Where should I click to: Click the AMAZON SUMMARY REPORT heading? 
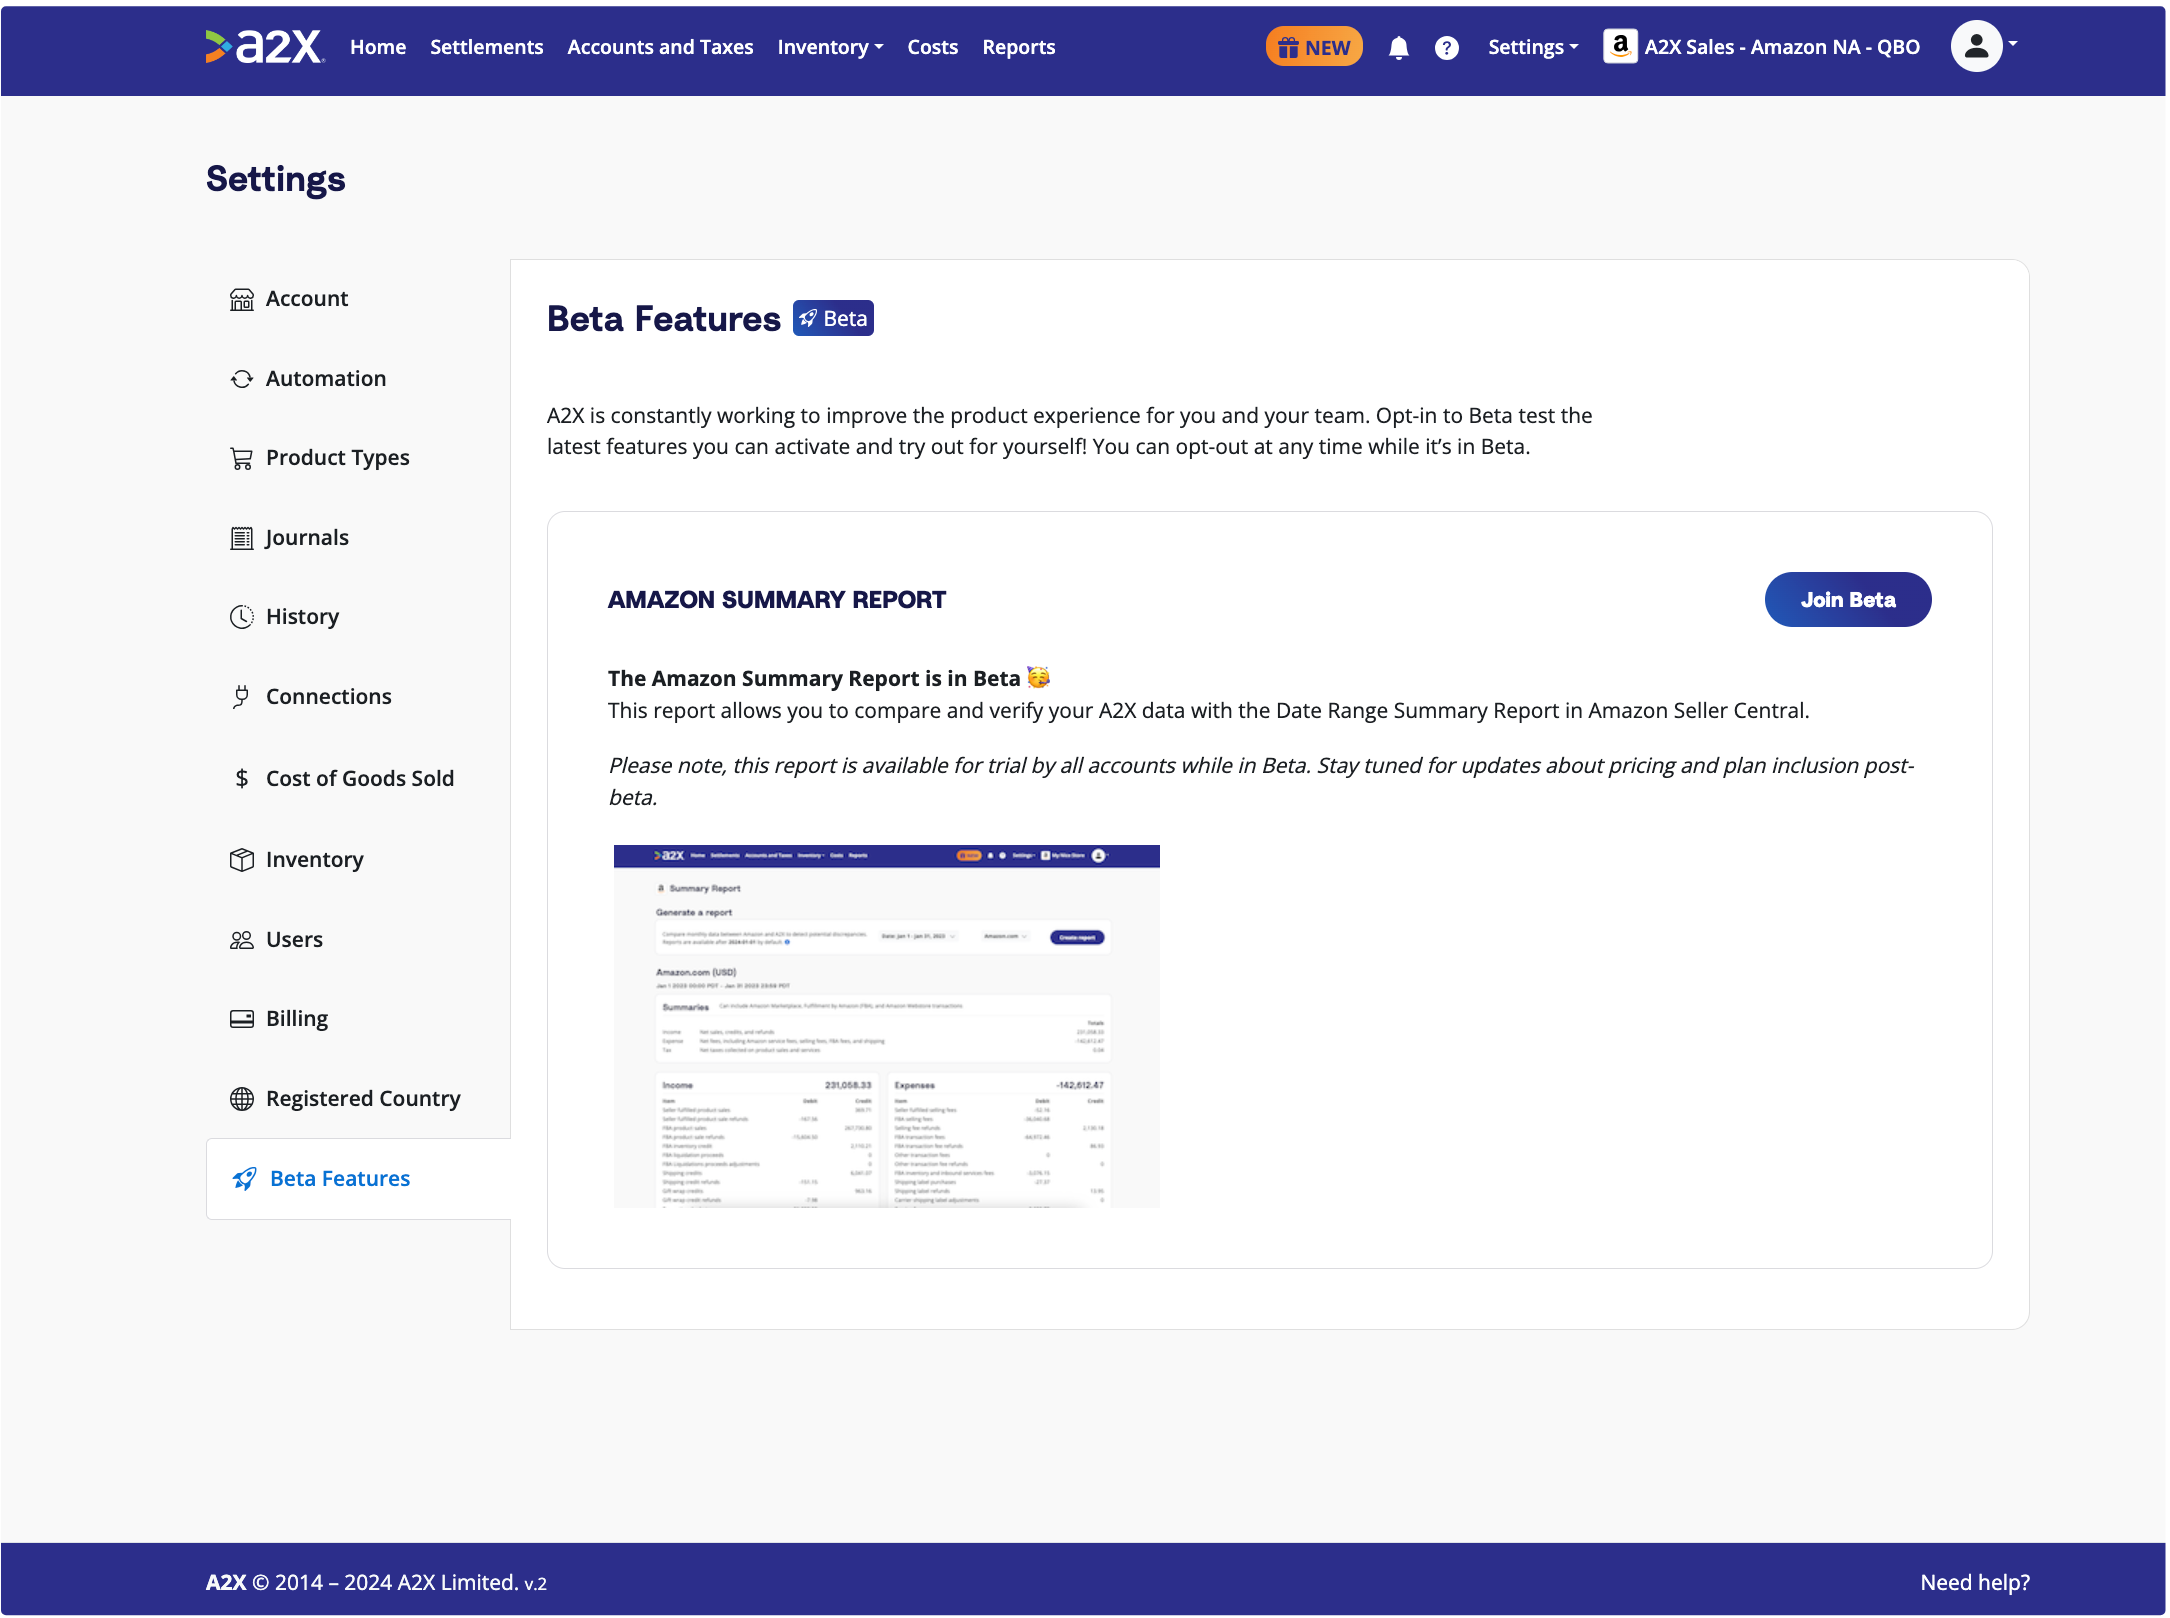pyautogui.click(x=776, y=600)
